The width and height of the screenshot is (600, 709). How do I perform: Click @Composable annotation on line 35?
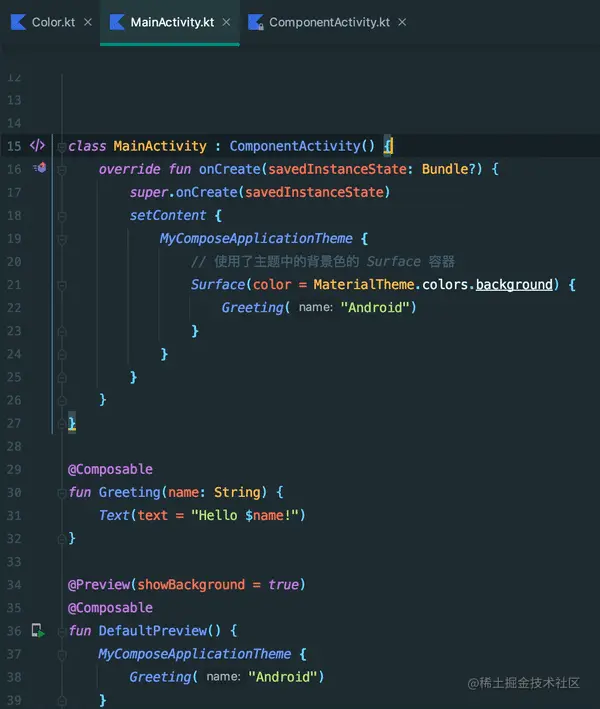tap(110, 608)
